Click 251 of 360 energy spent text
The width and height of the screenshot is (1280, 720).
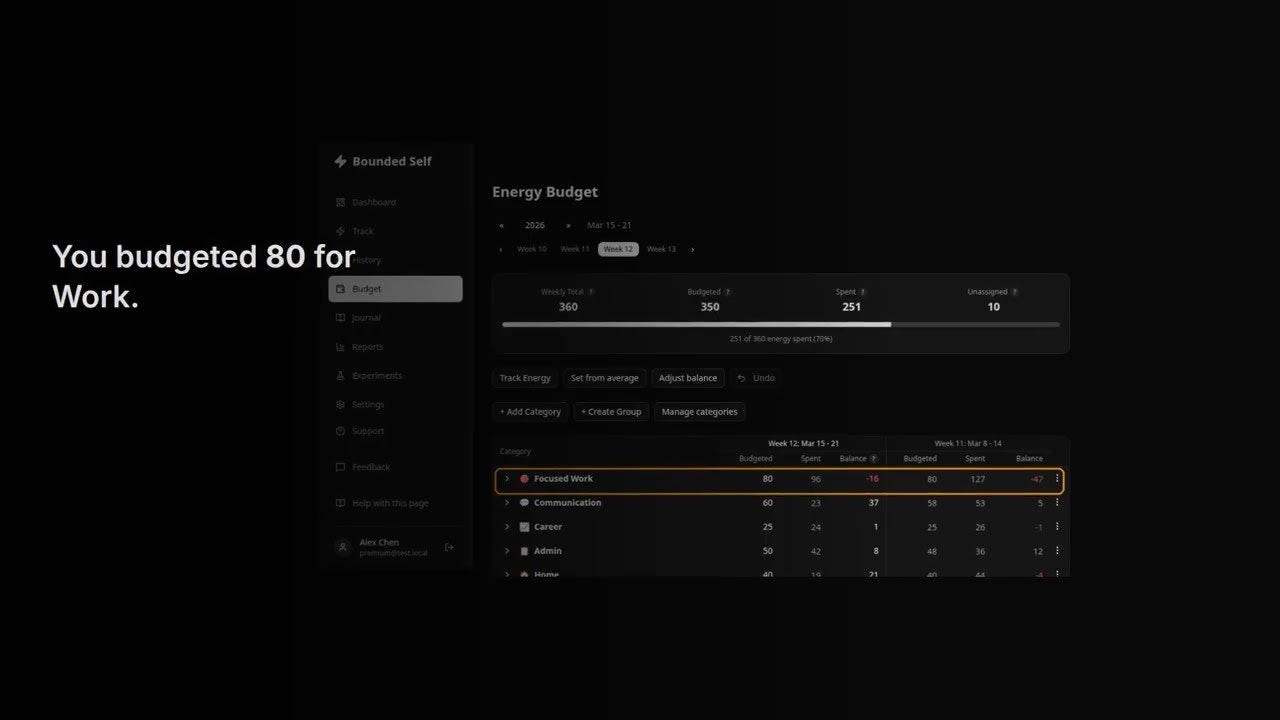click(x=781, y=339)
